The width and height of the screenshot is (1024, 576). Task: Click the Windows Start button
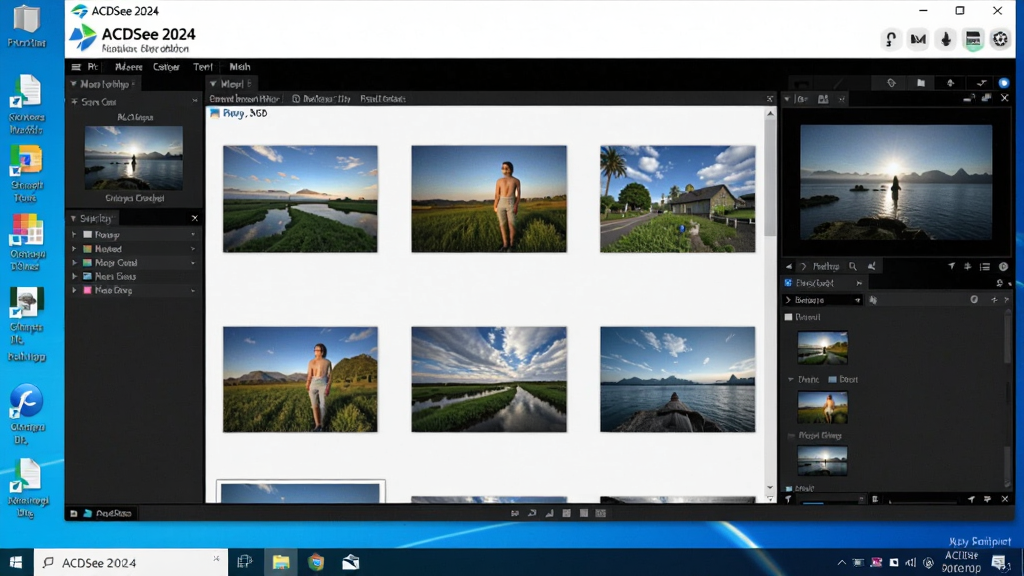pos(16,562)
